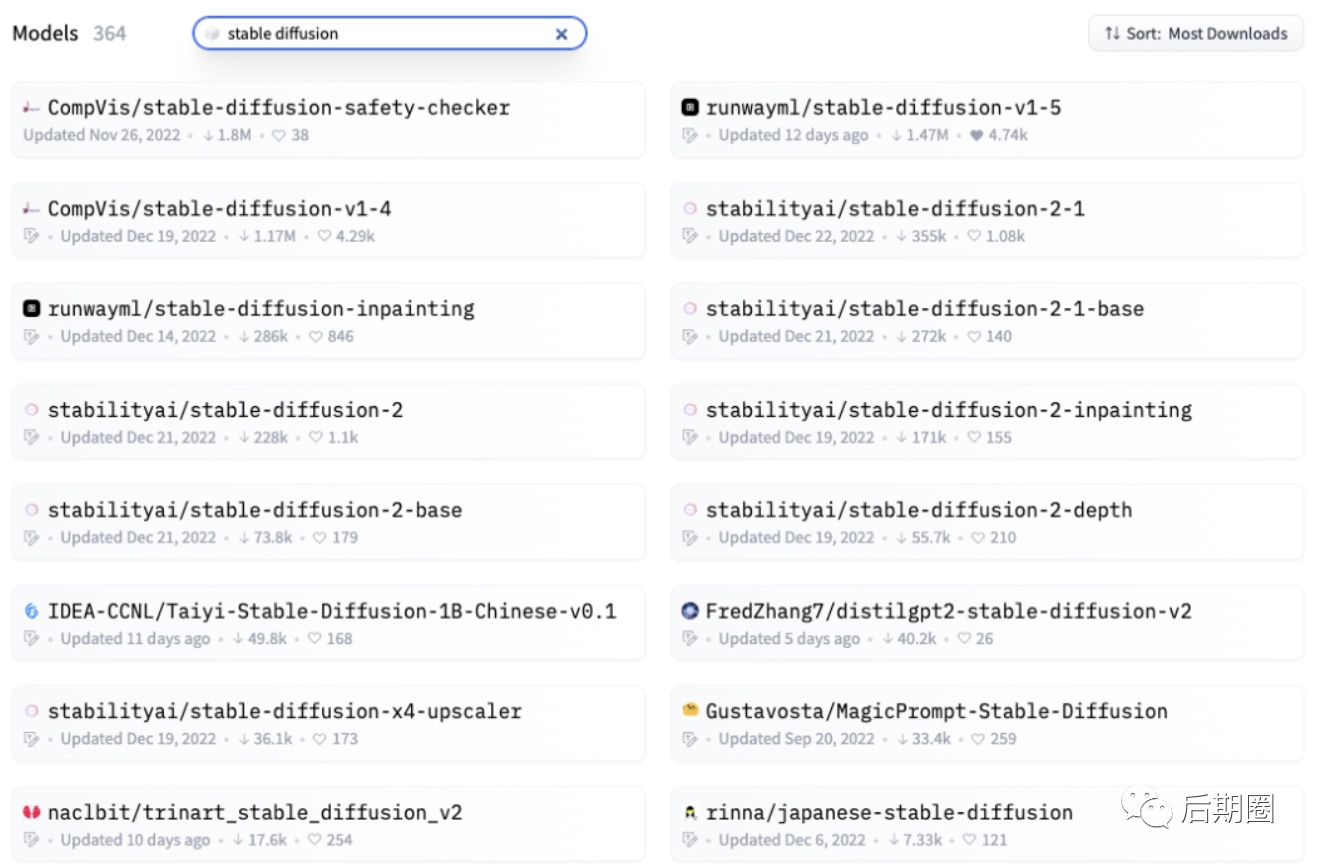
Task: Click the naclbit heart avatar icon
Action: (31, 812)
